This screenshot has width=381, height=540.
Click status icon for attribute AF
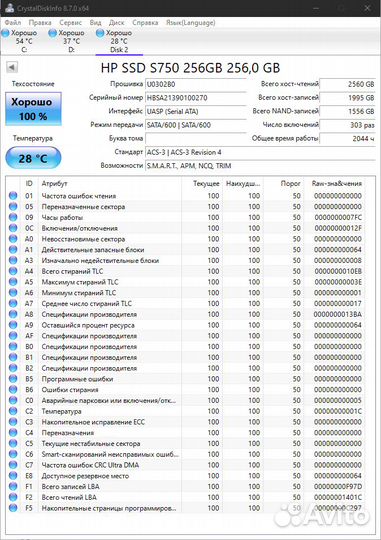(x=13, y=335)
